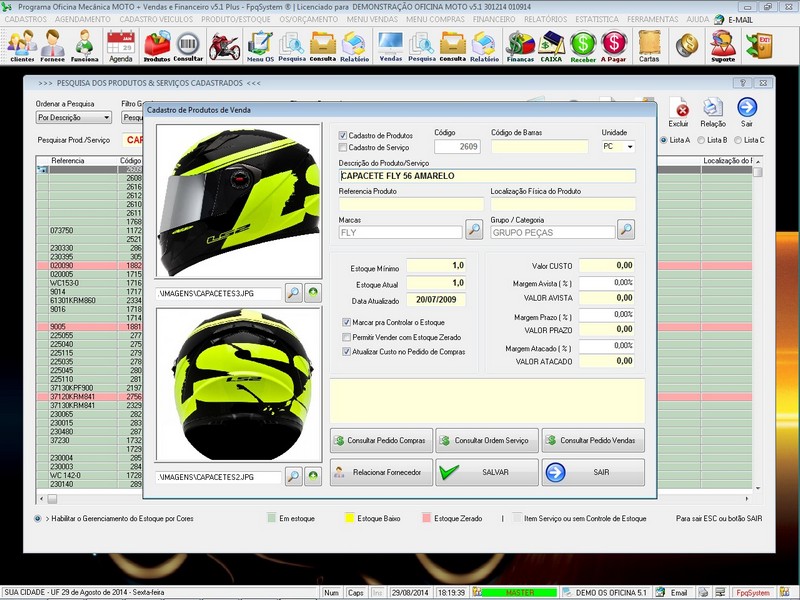Click the search icon beside Grupo / Categoria
The width and height of the screenshot is (800, 600).
tap(625, 231)
